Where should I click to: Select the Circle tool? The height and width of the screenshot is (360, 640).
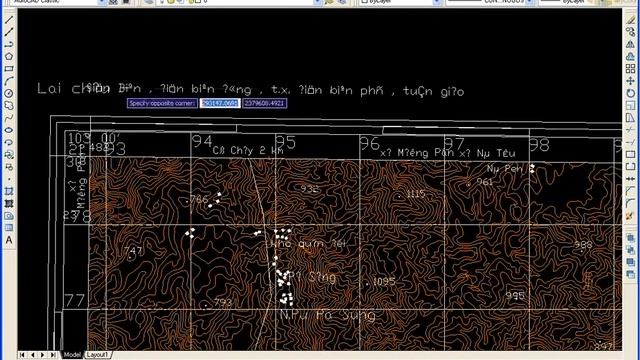coord(9,93)
